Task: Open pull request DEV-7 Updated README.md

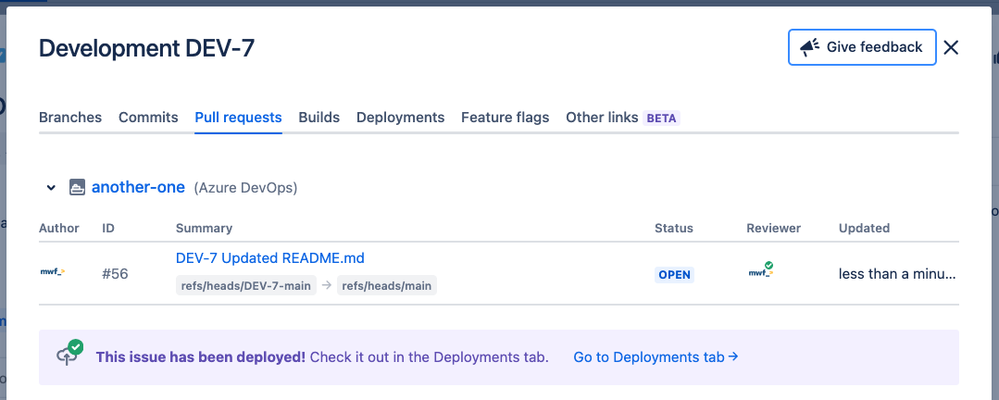Action: click(x=270, y=258)
